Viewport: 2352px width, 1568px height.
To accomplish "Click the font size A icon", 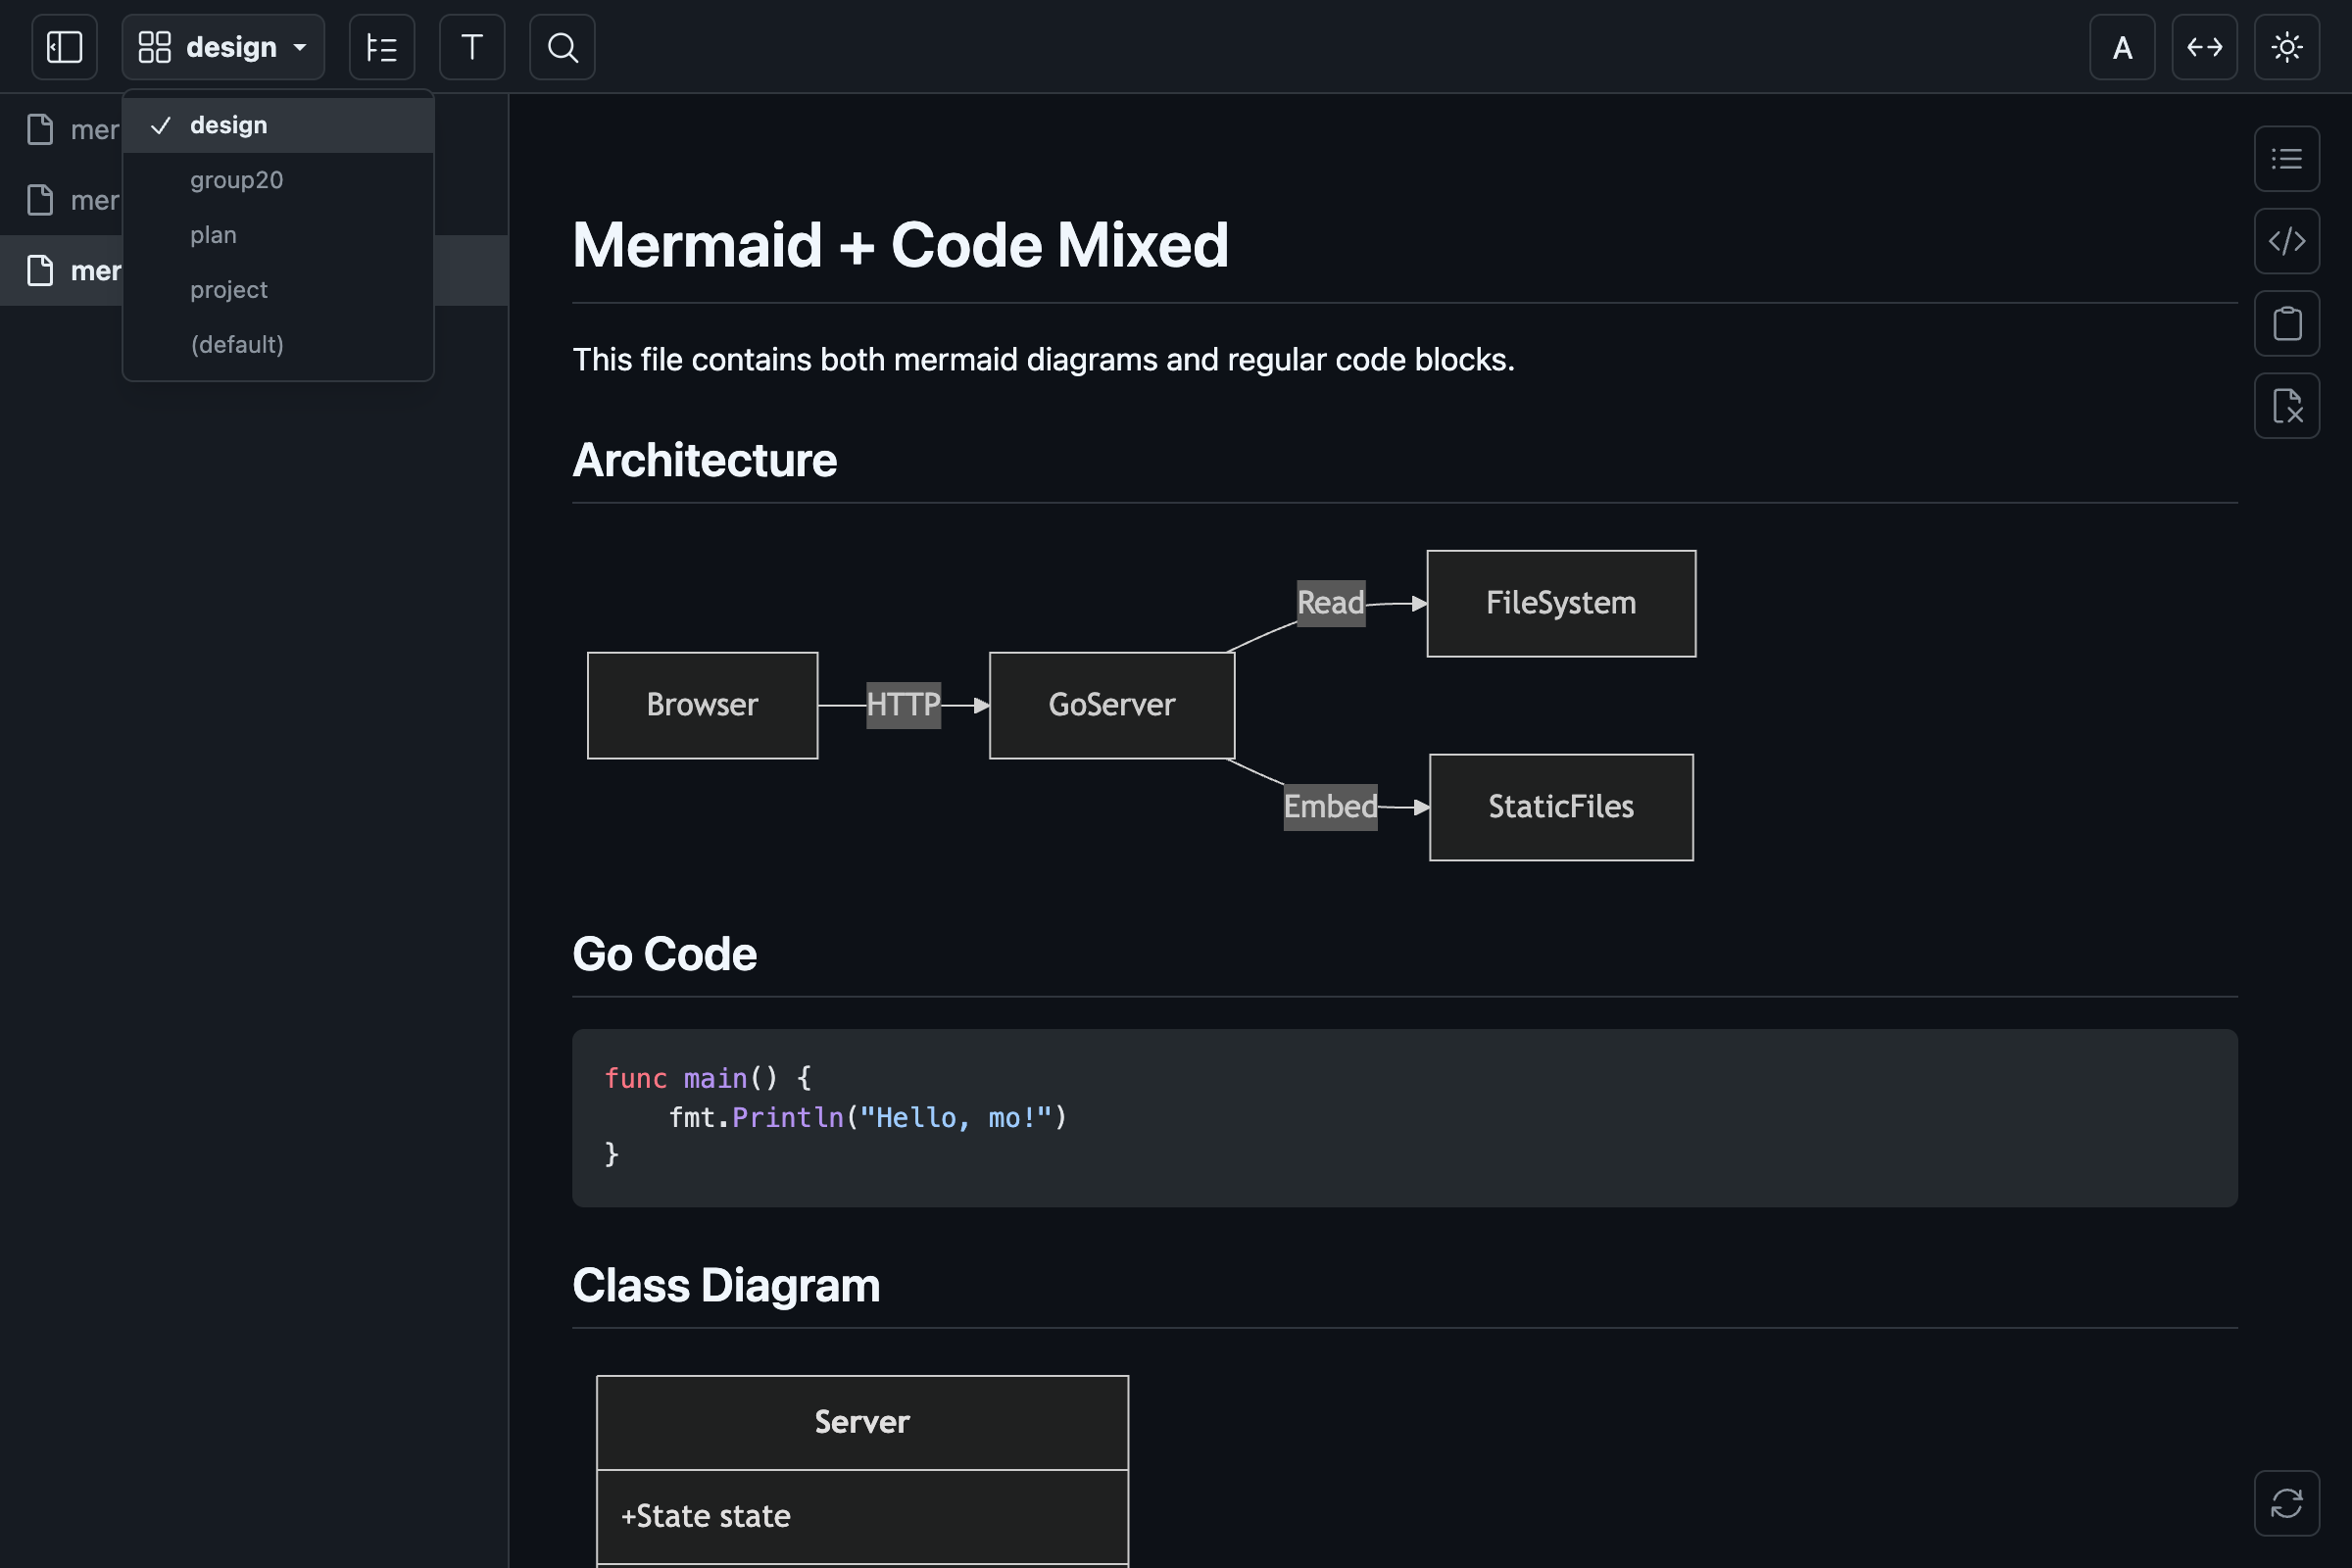I will coord(2122,47).
